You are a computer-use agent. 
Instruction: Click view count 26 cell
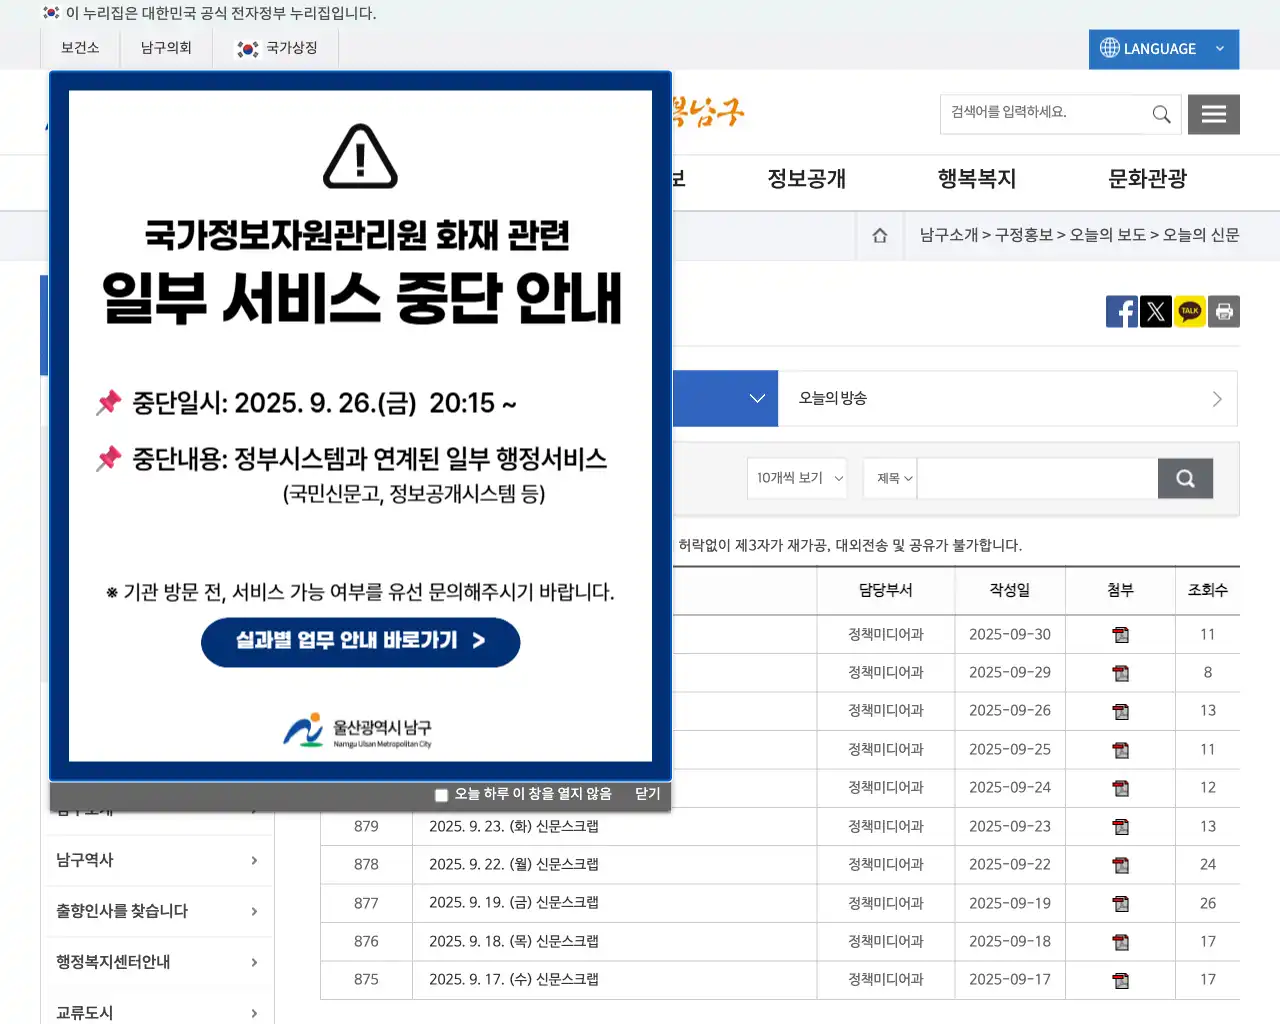(1208, 903)
